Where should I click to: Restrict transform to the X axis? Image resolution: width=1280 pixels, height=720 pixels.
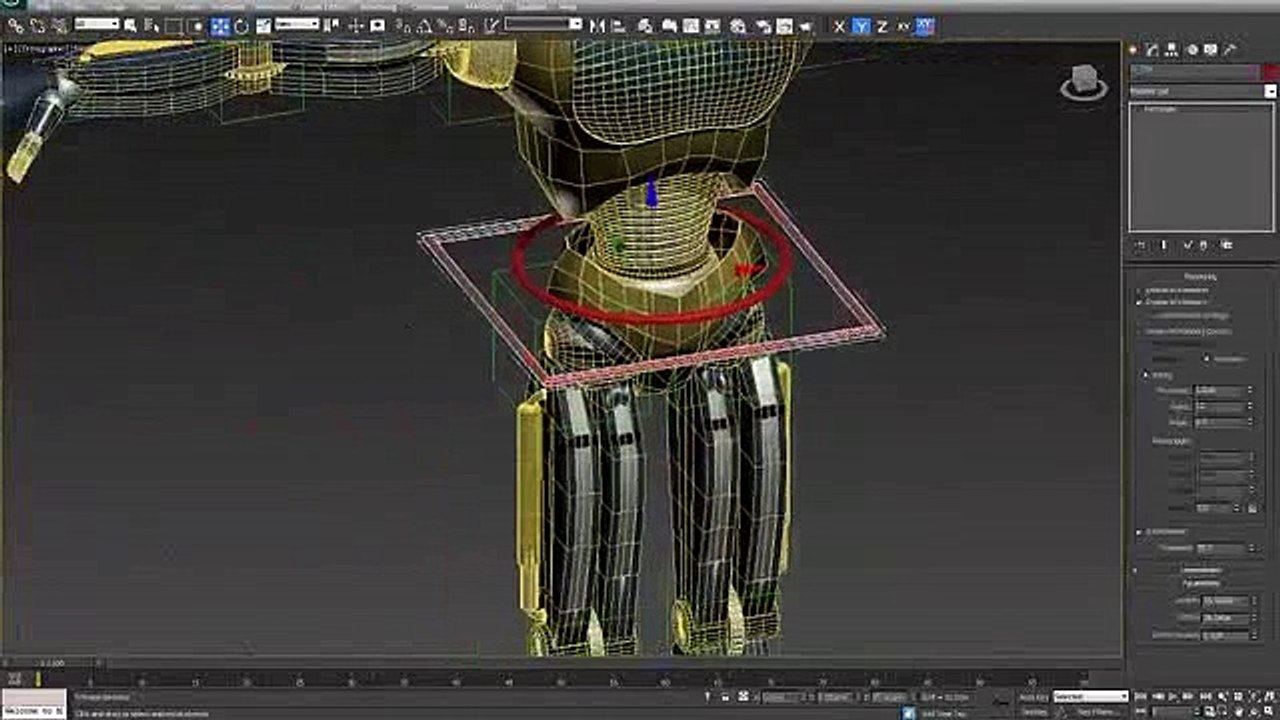(x=839, y=27)
